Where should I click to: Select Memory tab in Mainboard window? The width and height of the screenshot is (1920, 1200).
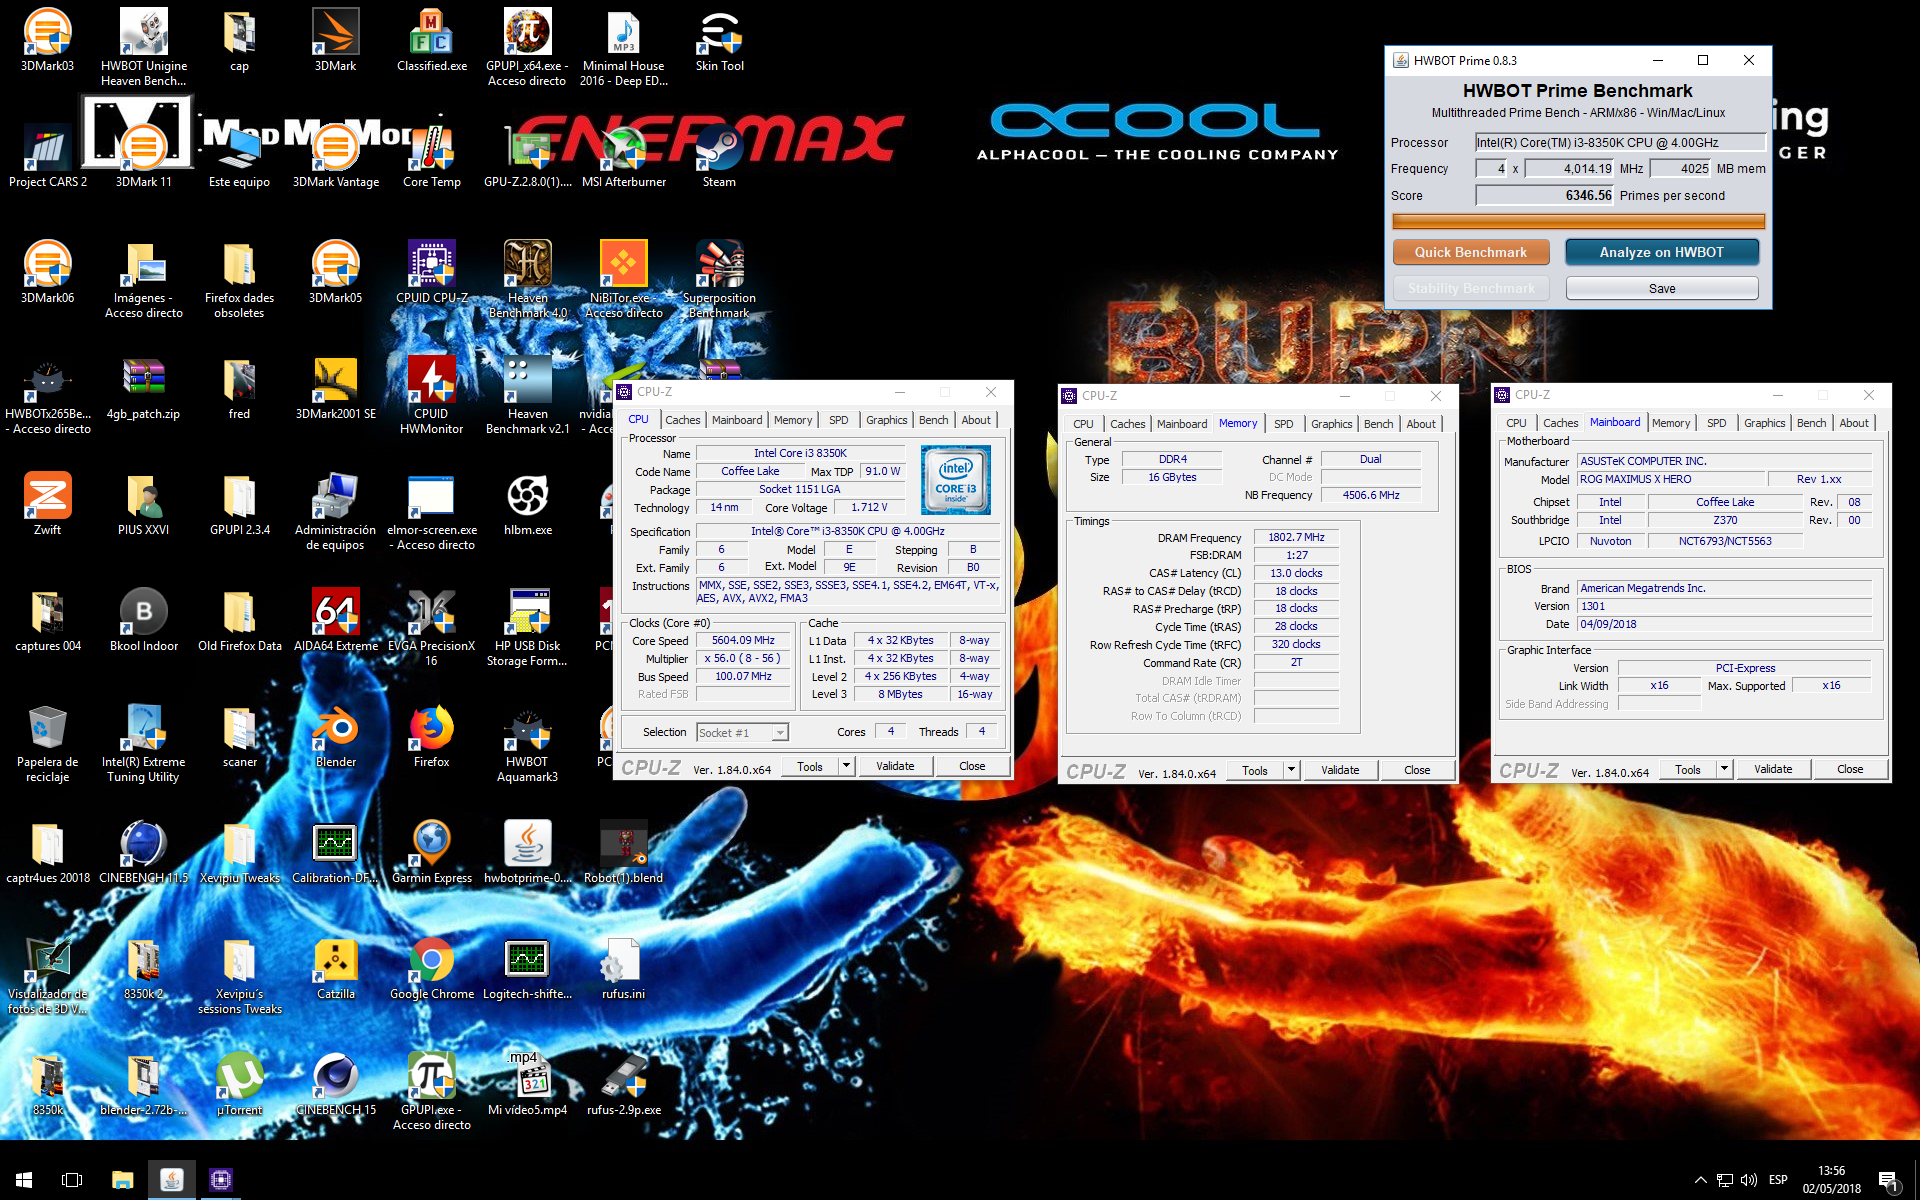coord(1671,423)
